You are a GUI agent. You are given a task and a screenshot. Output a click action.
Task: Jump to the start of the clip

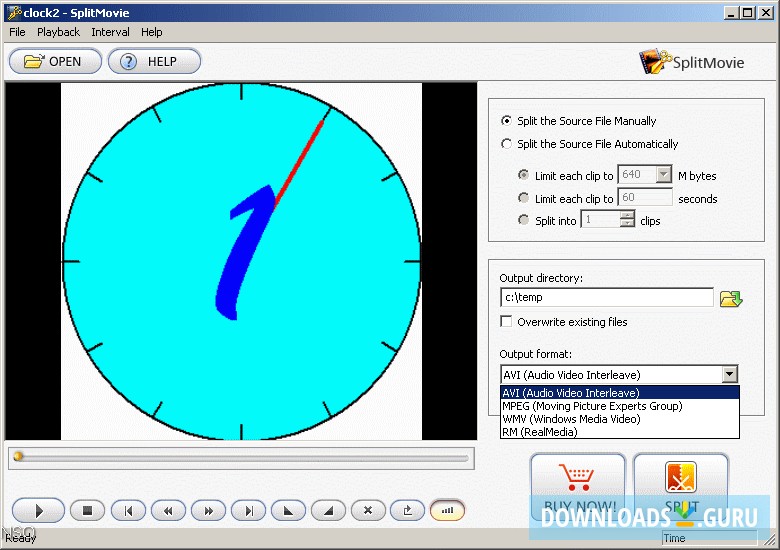(128, 510)
